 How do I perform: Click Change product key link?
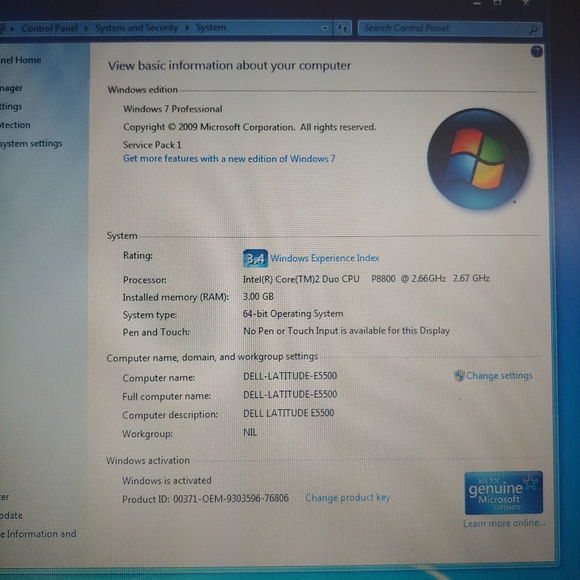tap(348, 498)
